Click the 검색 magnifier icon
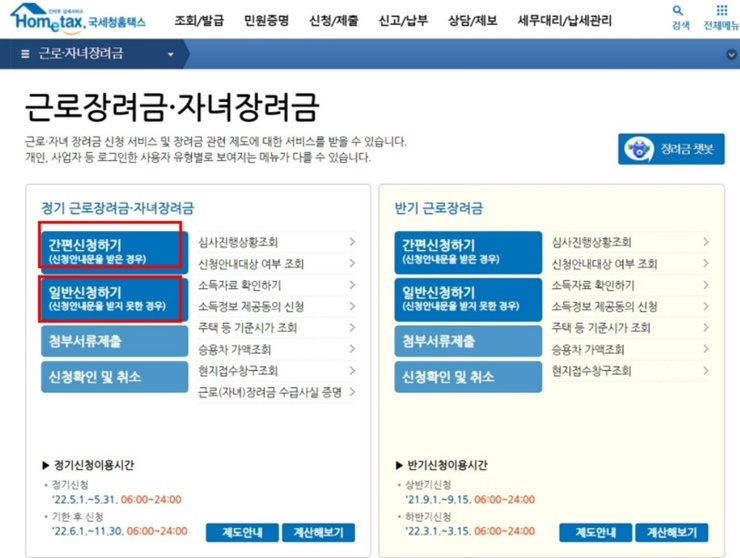740x558 pixels. click(x=678, y=10)
